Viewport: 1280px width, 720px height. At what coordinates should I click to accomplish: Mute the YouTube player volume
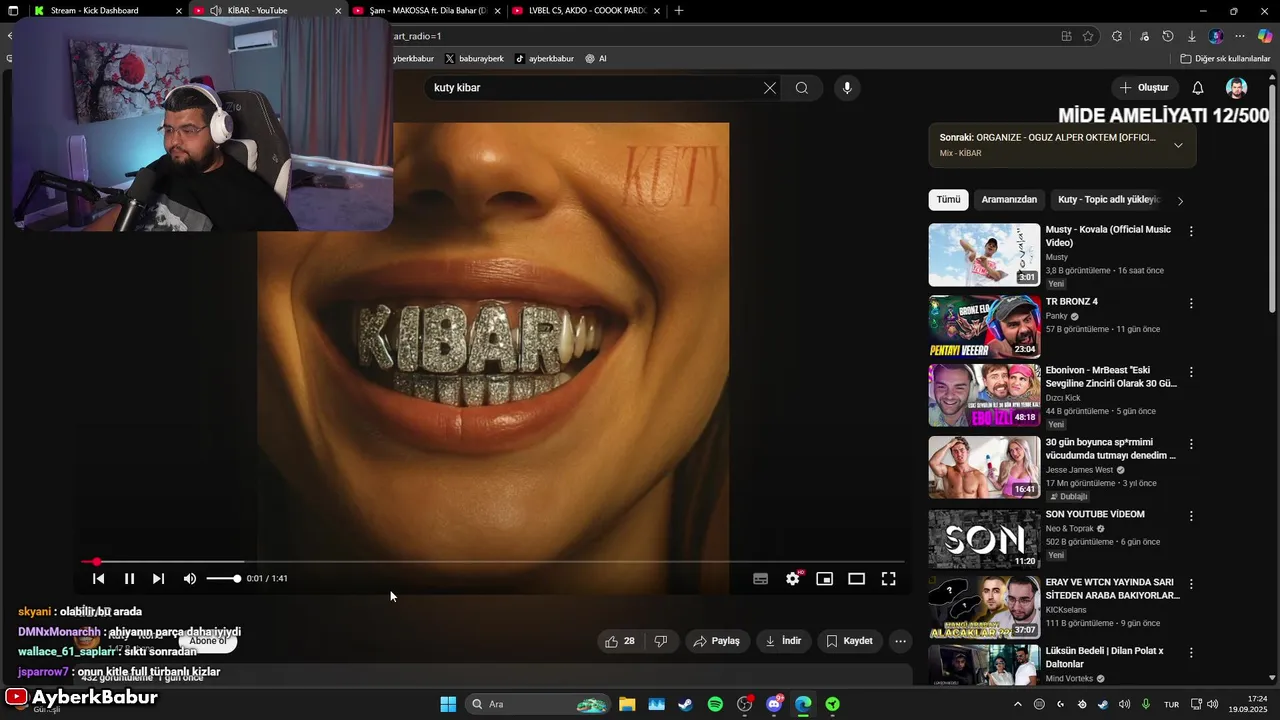click(190, 578)
